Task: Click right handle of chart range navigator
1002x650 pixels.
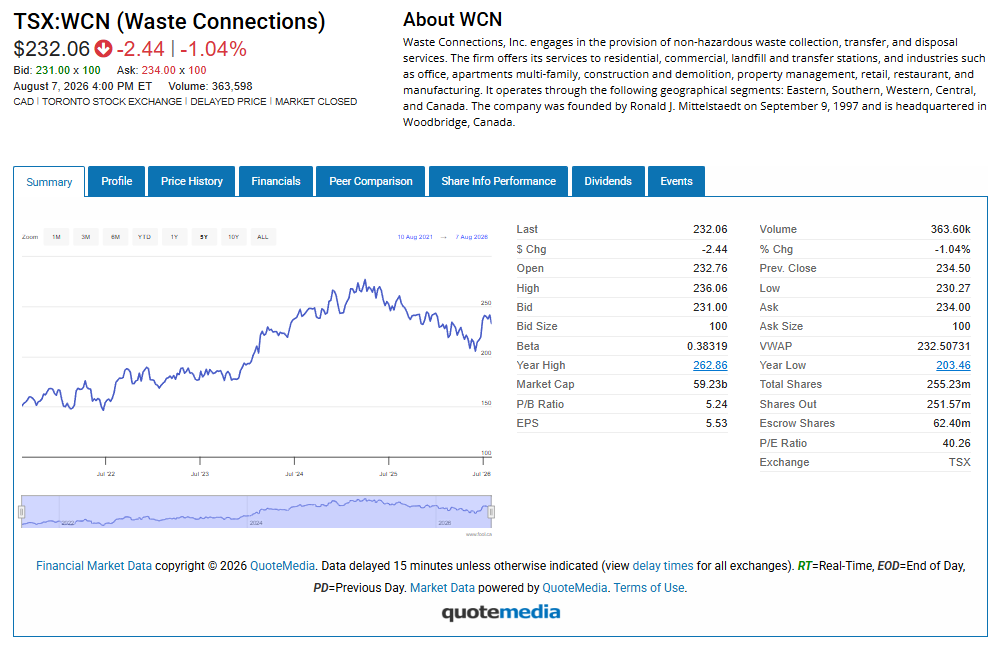Action: (491, 512)
